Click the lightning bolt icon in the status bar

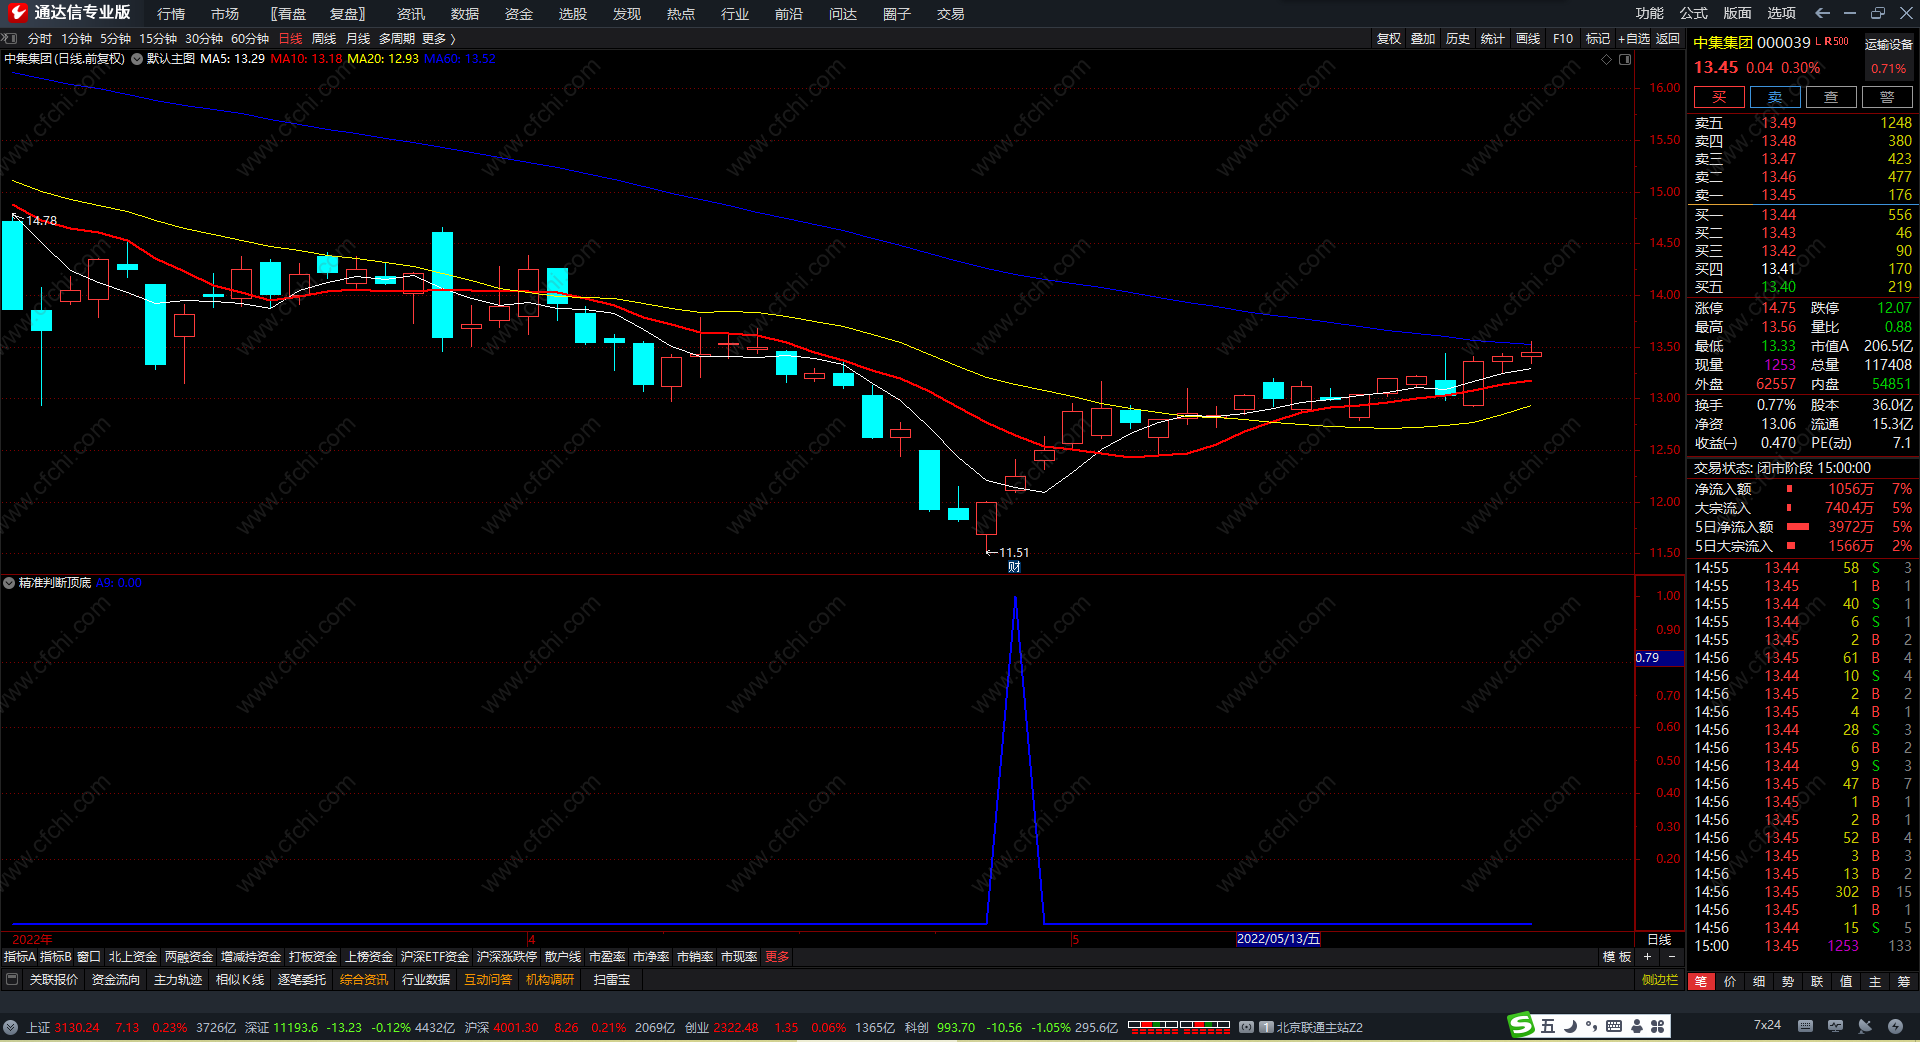[1895, 1026]
